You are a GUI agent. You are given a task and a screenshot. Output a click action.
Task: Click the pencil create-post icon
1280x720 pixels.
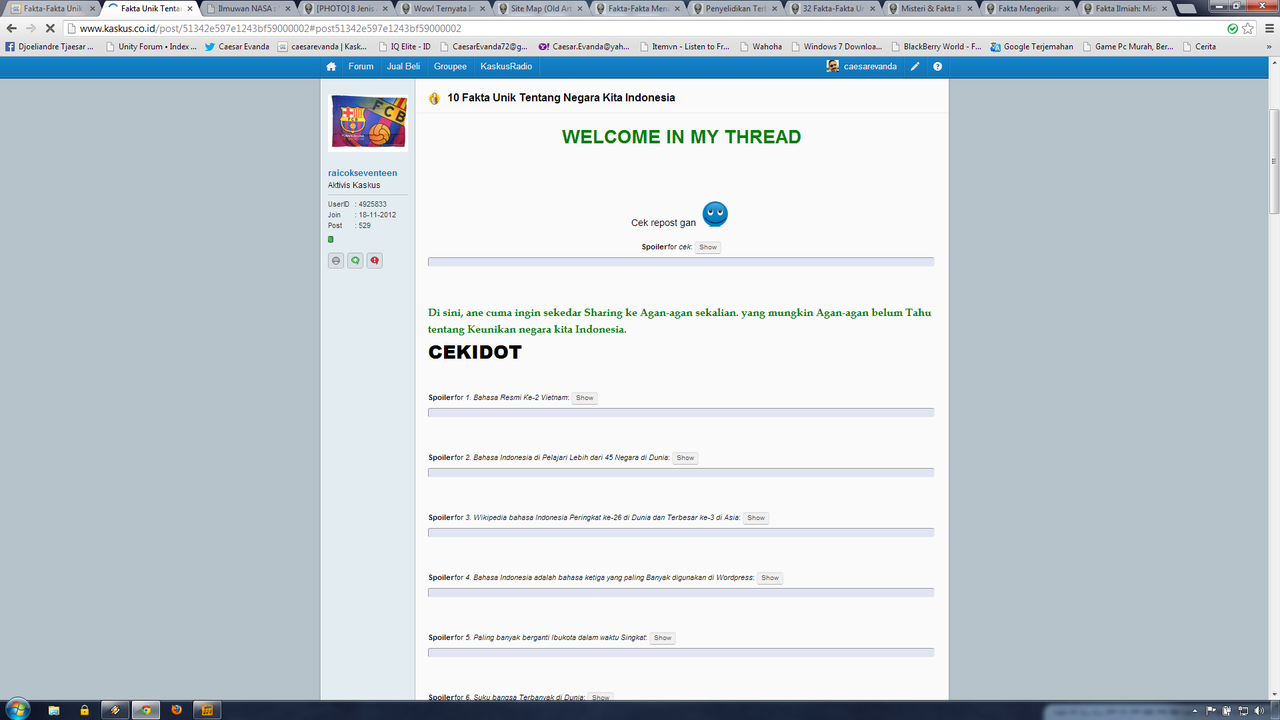click(x=915, y=67)
